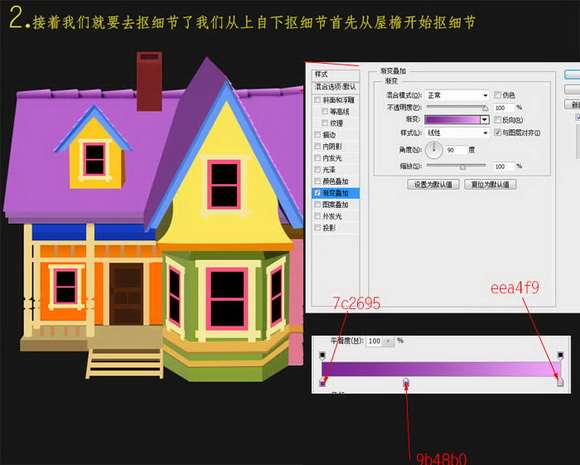Enable 光泽 (Satin) checkbox
The image size is (580, 465).
317,169
